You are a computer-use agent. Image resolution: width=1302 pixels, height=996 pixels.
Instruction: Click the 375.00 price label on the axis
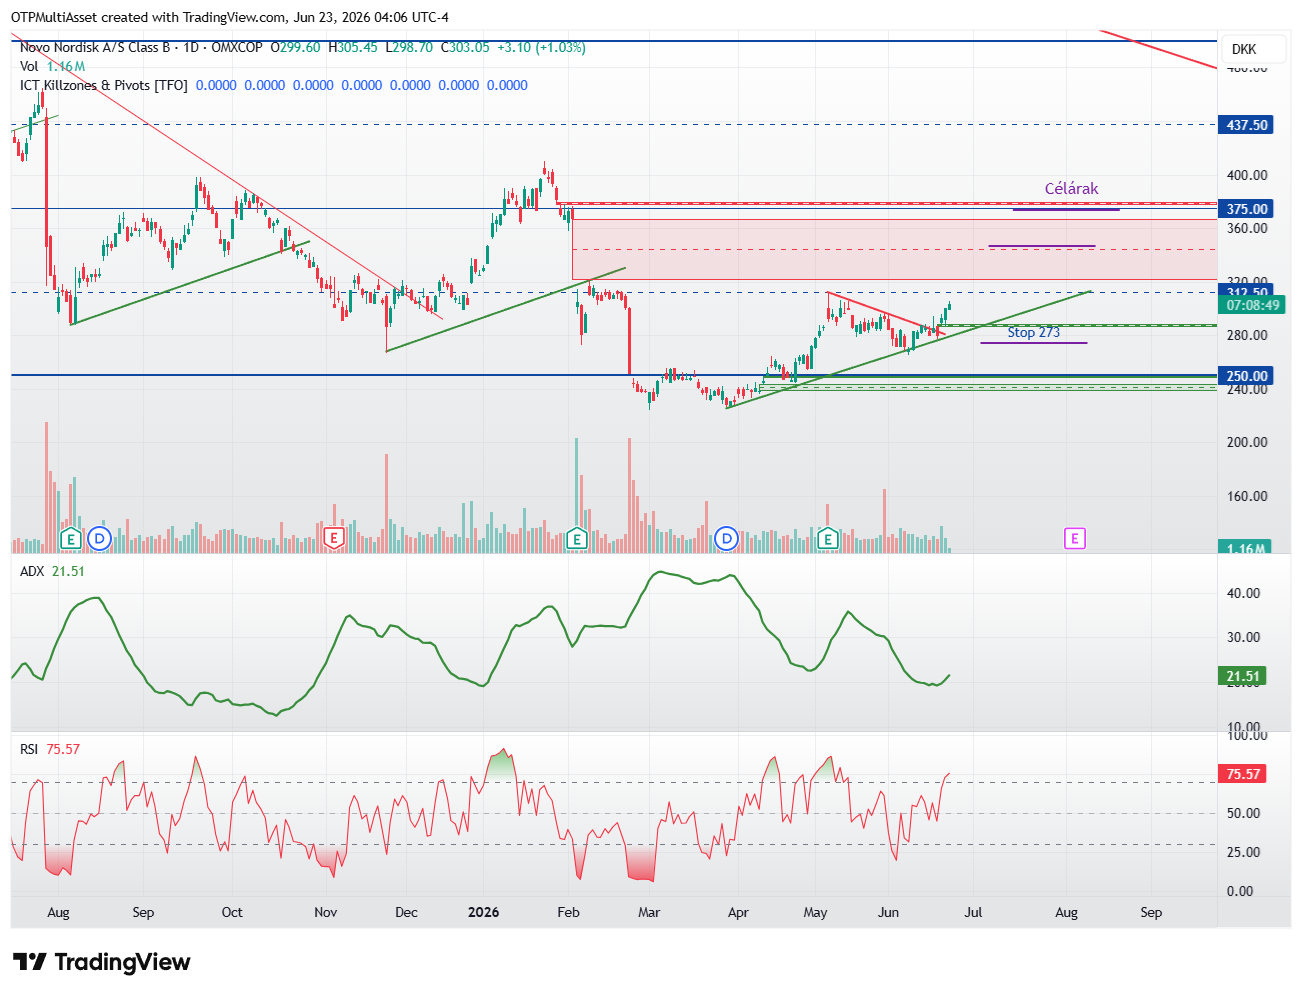1246,209
